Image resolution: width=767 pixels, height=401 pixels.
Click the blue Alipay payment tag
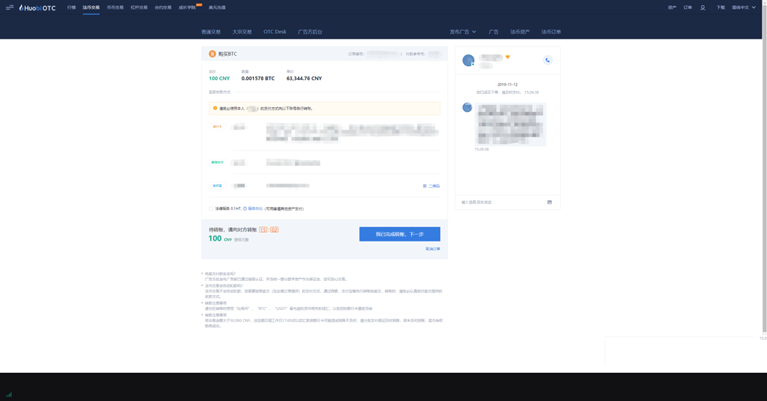pos(217,186)
